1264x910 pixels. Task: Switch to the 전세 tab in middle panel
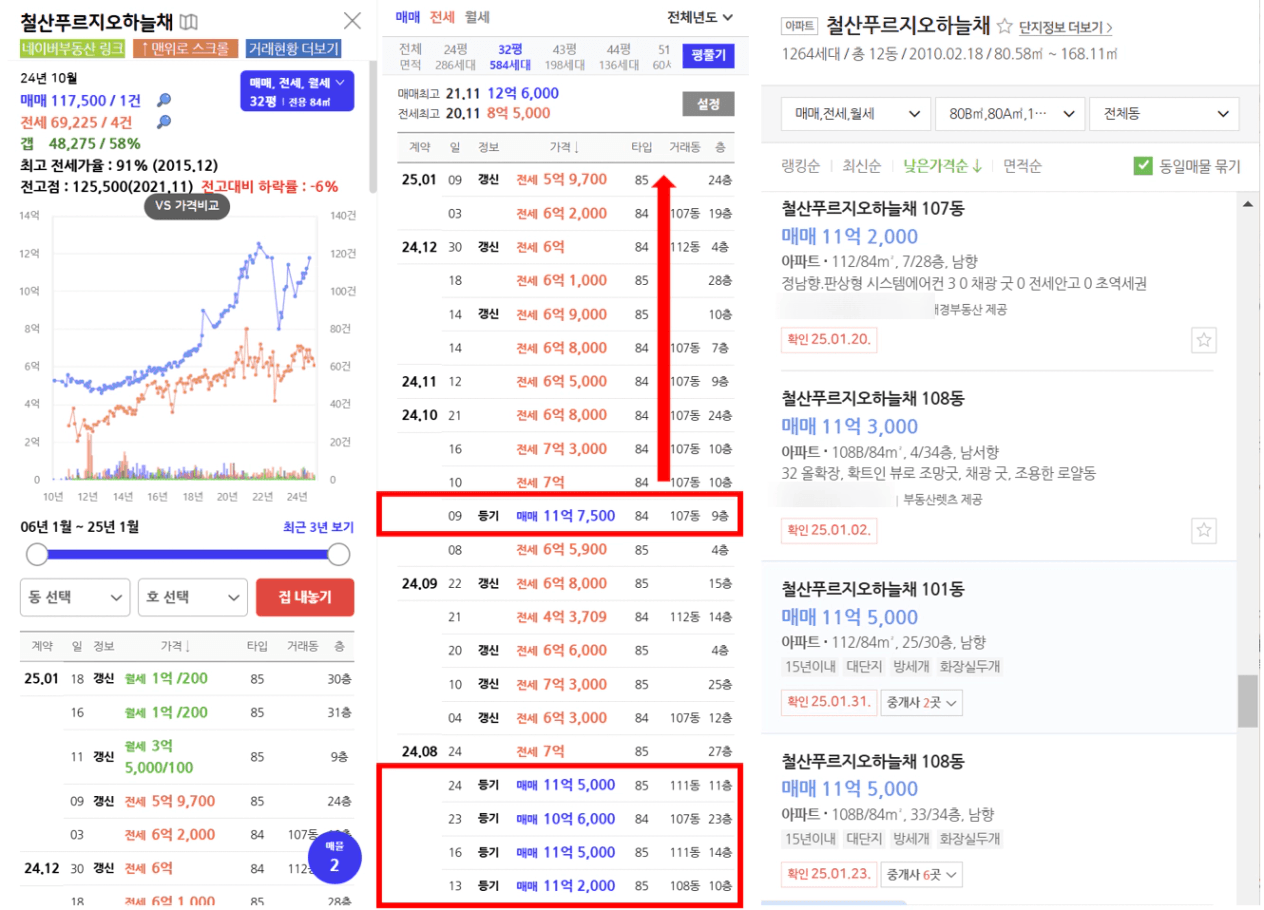tap(443, 17)
